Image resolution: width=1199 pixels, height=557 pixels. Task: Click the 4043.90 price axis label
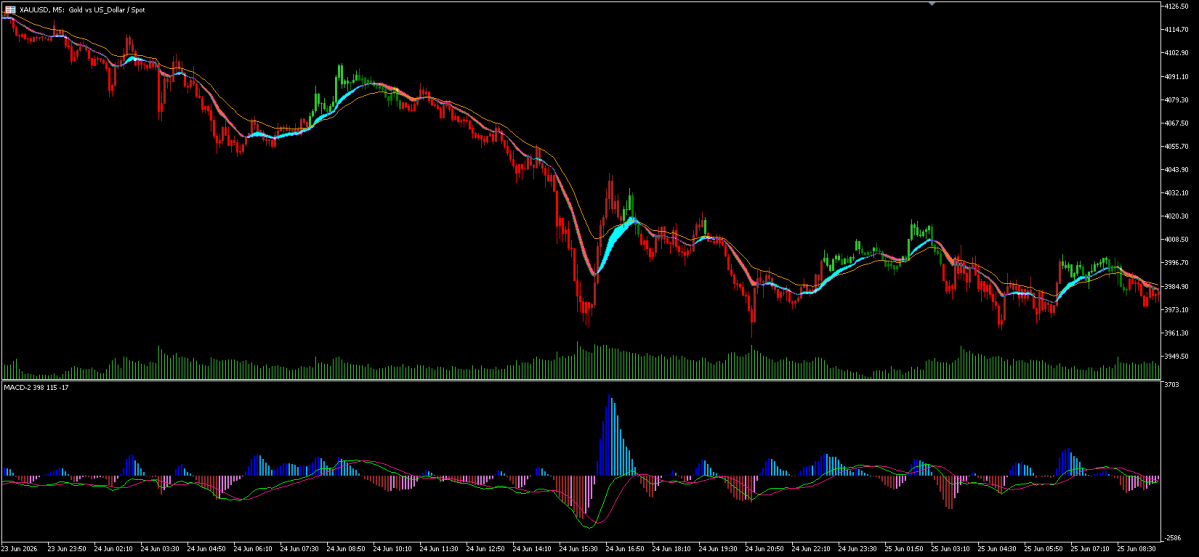[x=1175, y=169]
